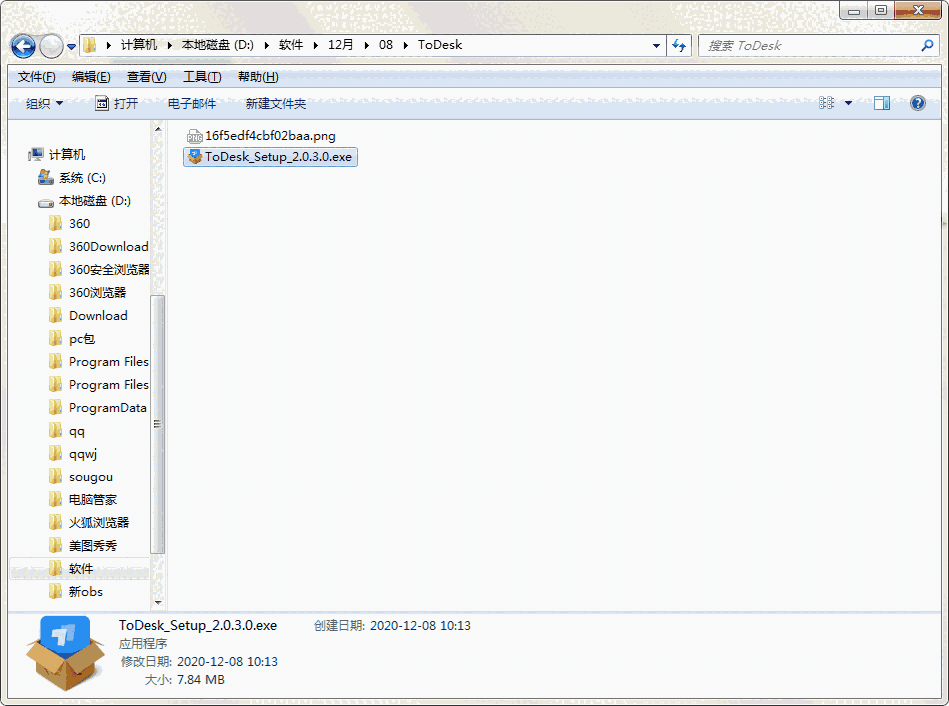Click 电子邮件 in the toolbar
Screen dimensions: 949x706
click(x=191, y=104)
